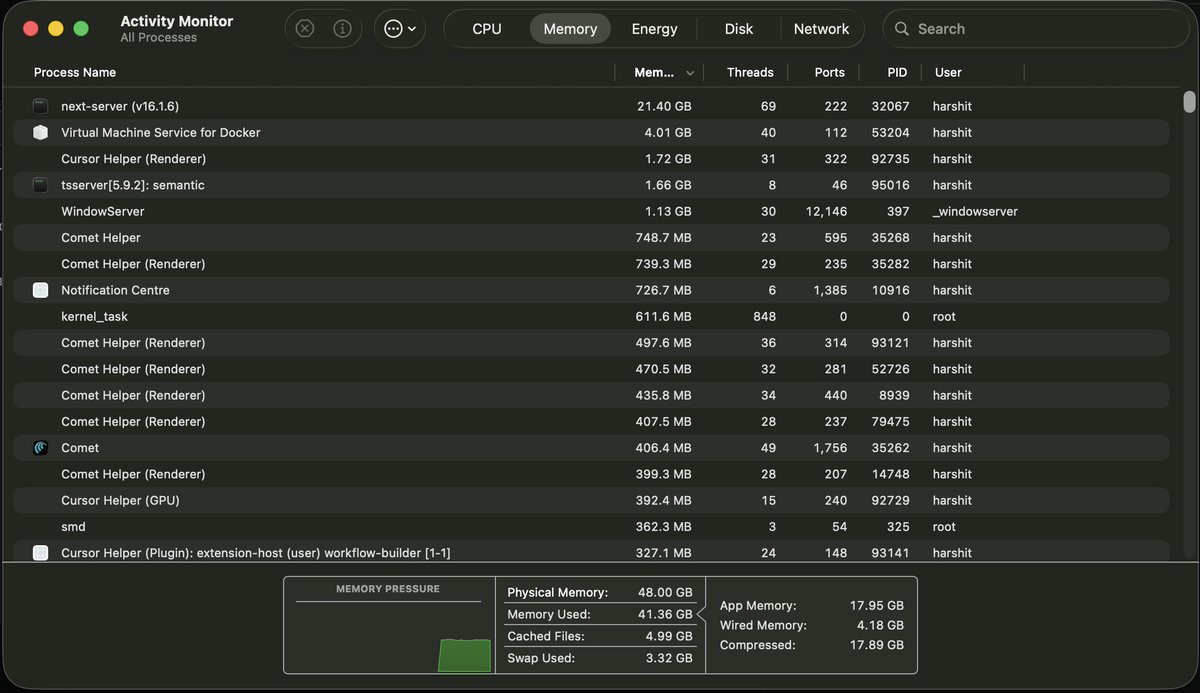The image size is (1200, 693).
Task: Sort by Process Name column header
Action: 75,72
